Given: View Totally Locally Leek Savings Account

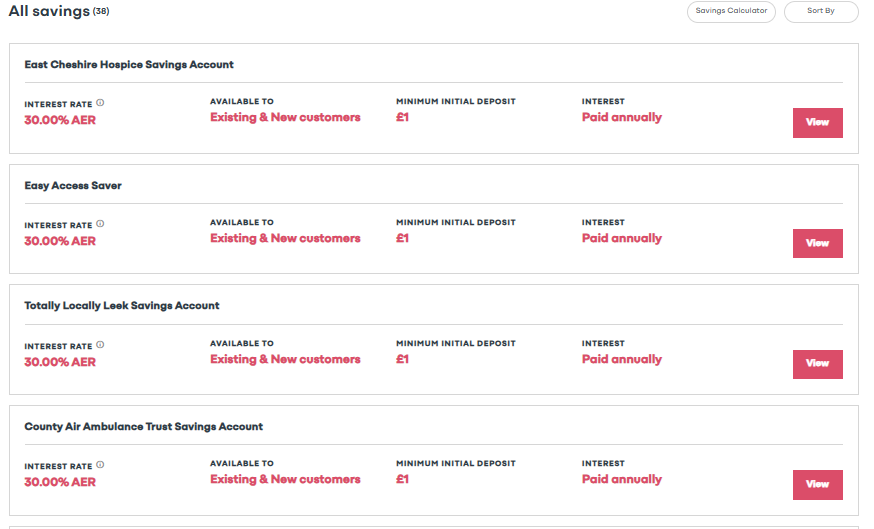Looking at the screenshot, I should [x=817, y=364].
